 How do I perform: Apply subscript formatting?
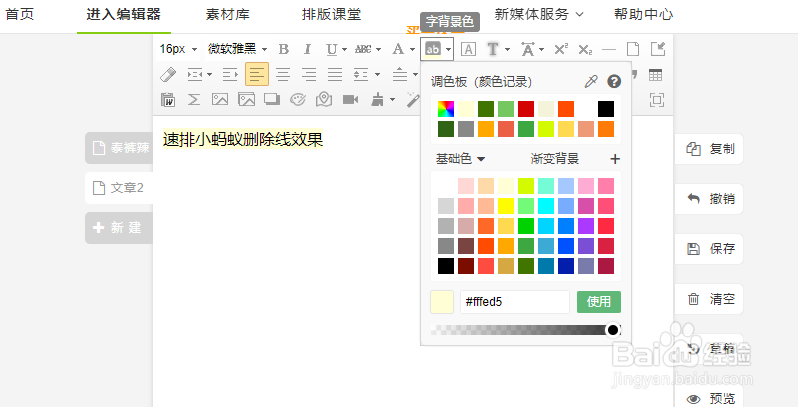585,49
